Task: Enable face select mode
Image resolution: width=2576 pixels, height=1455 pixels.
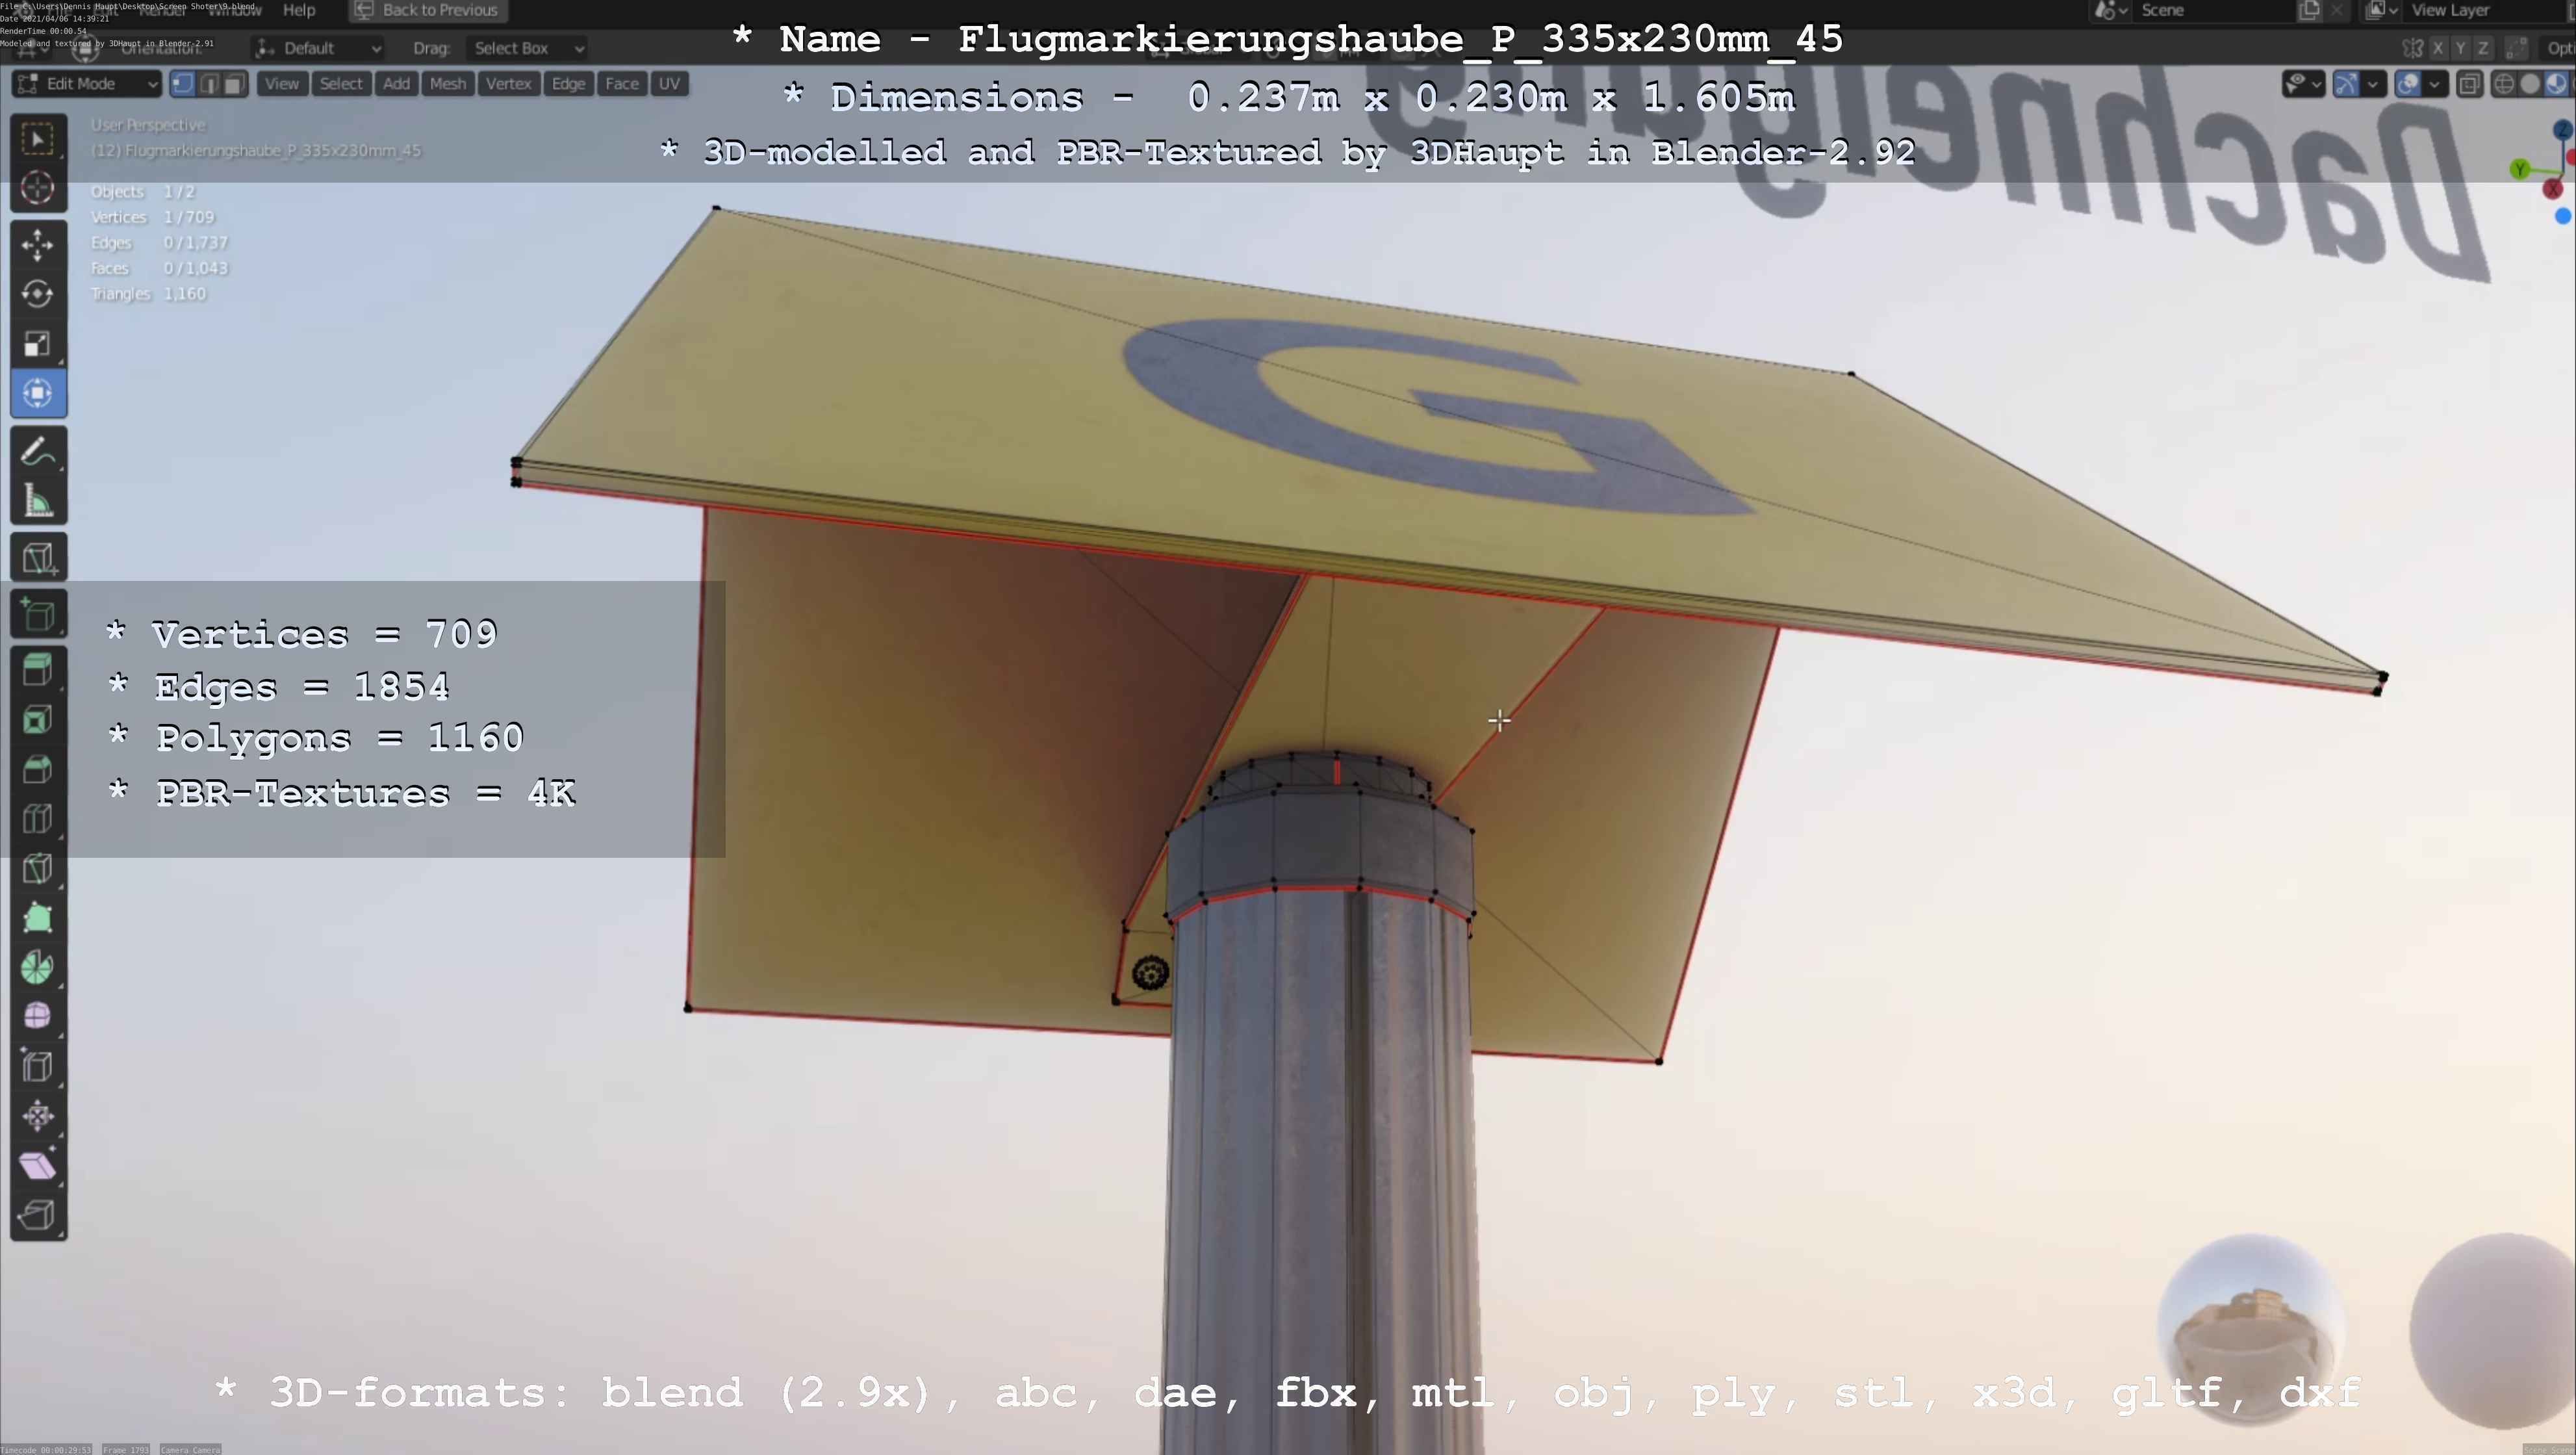Action: [x=234, y=84]
